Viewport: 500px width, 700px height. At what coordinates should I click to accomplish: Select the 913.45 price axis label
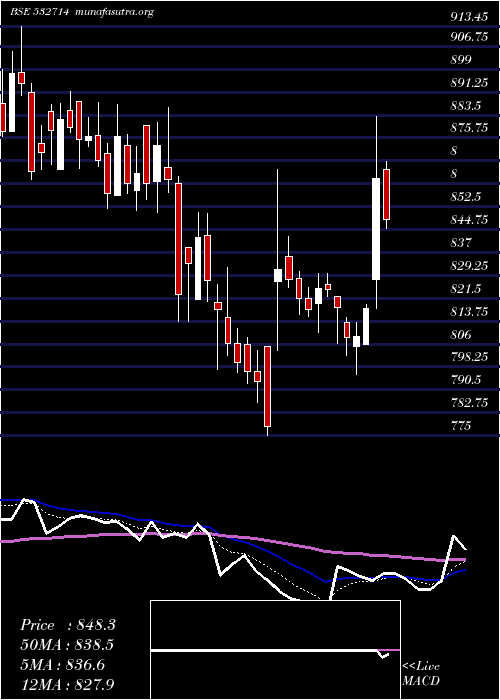[x=468, y=17]
